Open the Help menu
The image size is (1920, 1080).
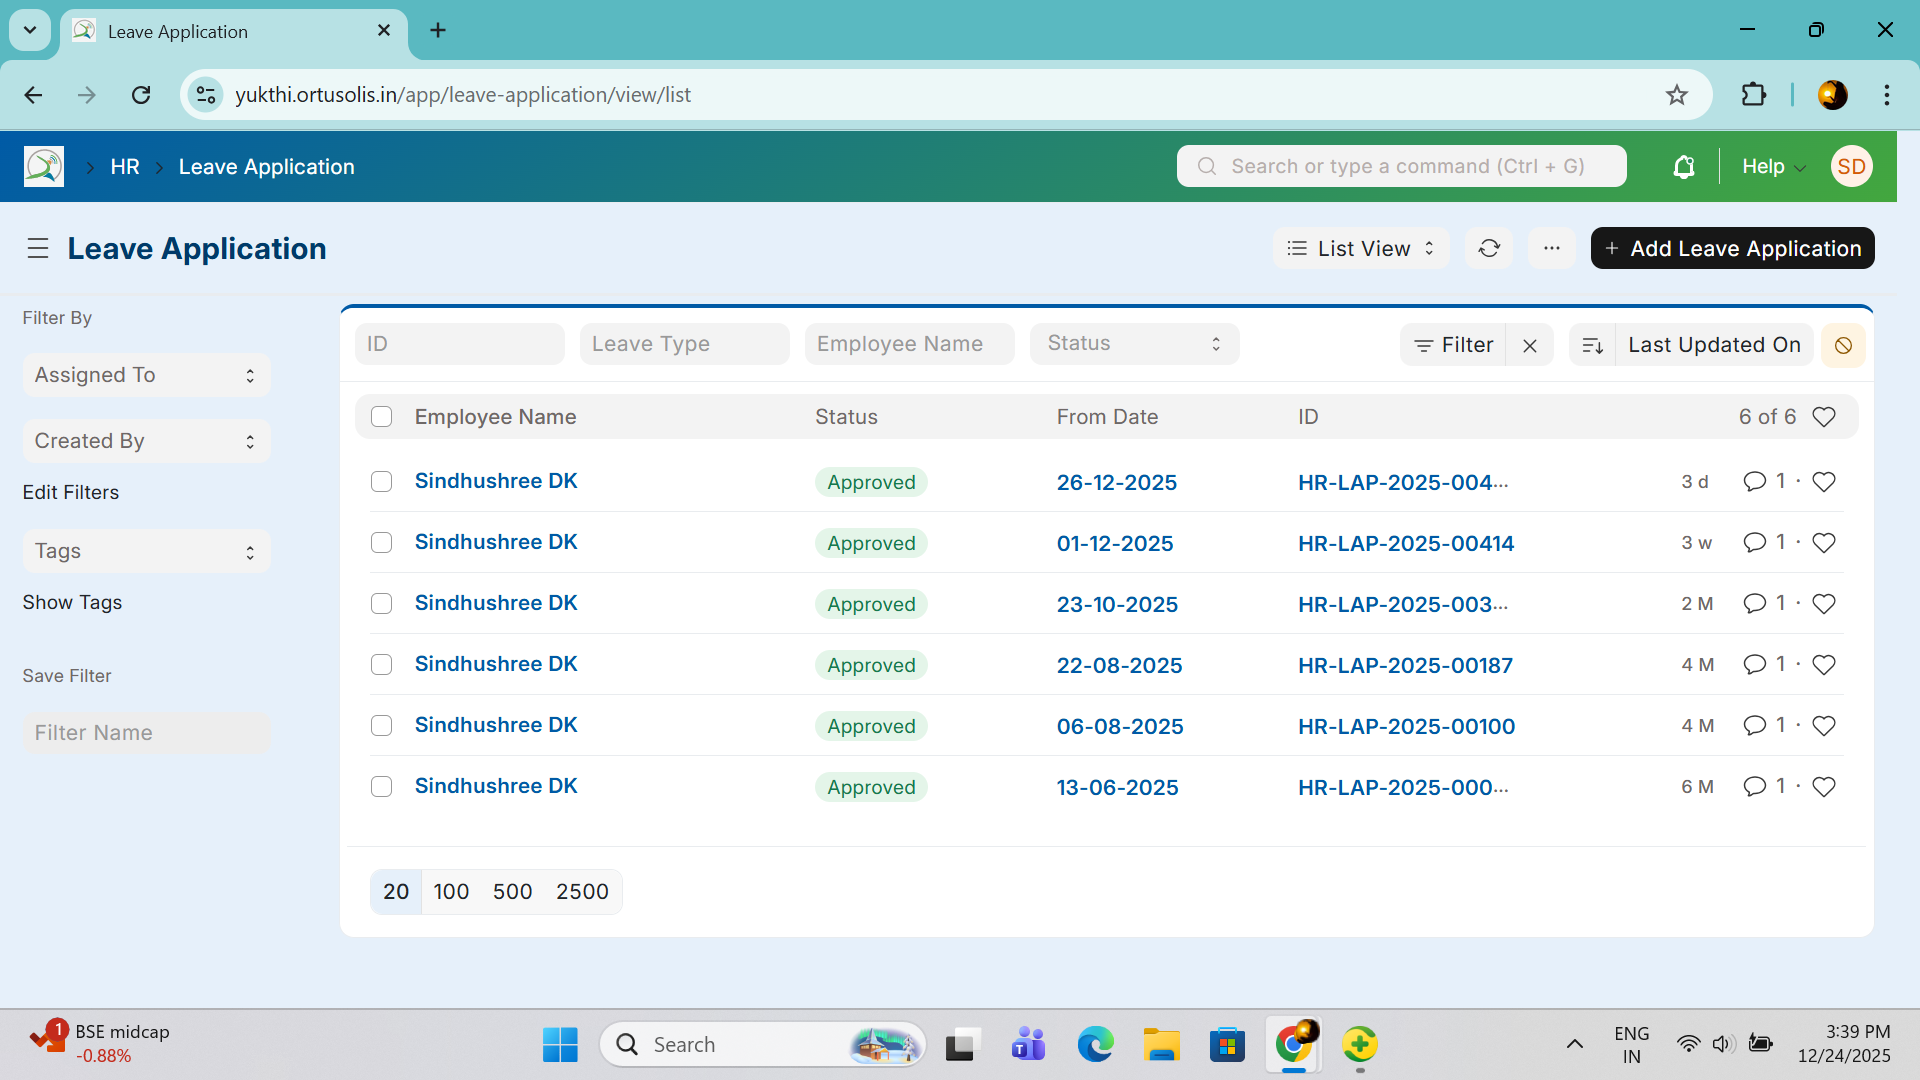(x=1772, y=167)
